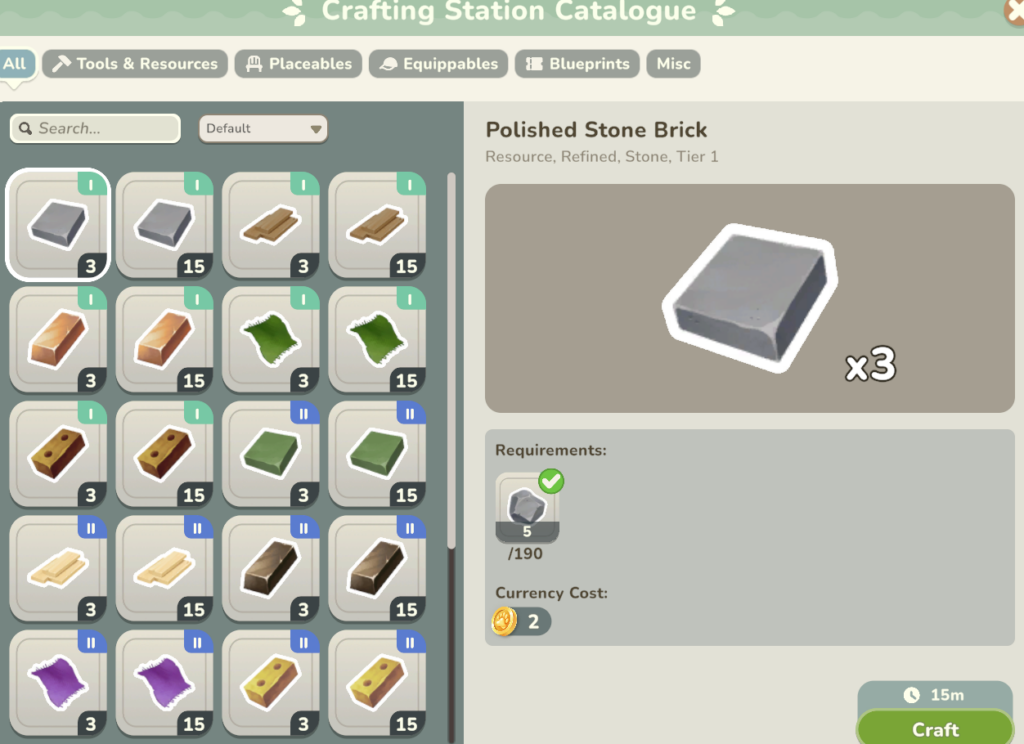Image resolution: width=1024 pixels, height=744 pixels.
Task: Switch to the Equippables tab
Action: [438, 64]
